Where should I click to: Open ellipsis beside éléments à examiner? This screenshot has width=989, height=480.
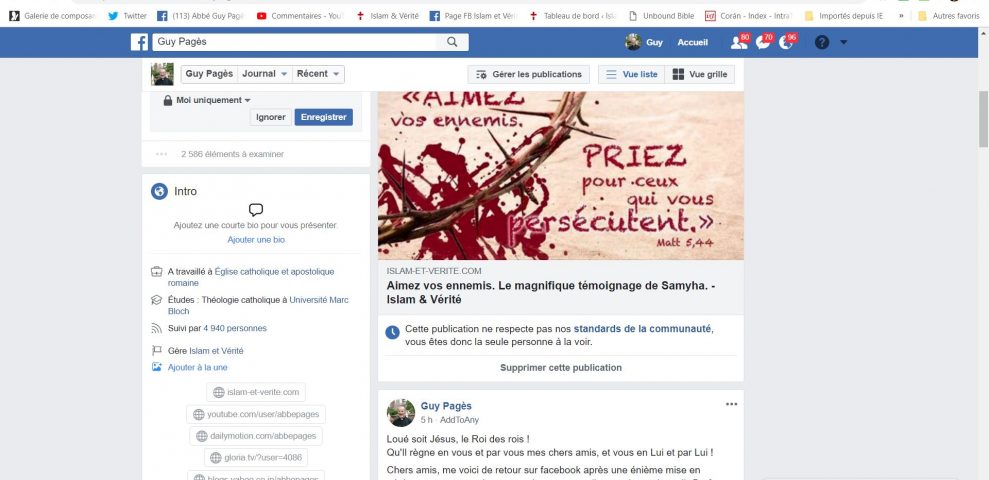tap(161, 154)
